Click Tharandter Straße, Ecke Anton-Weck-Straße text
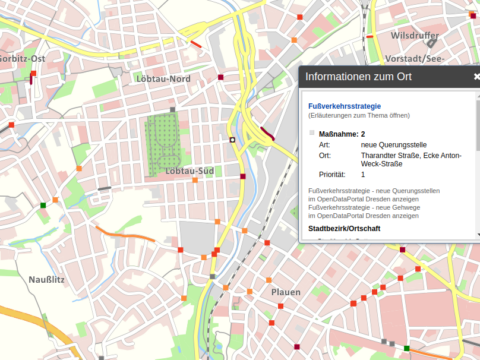 click(x=411, y=160)
